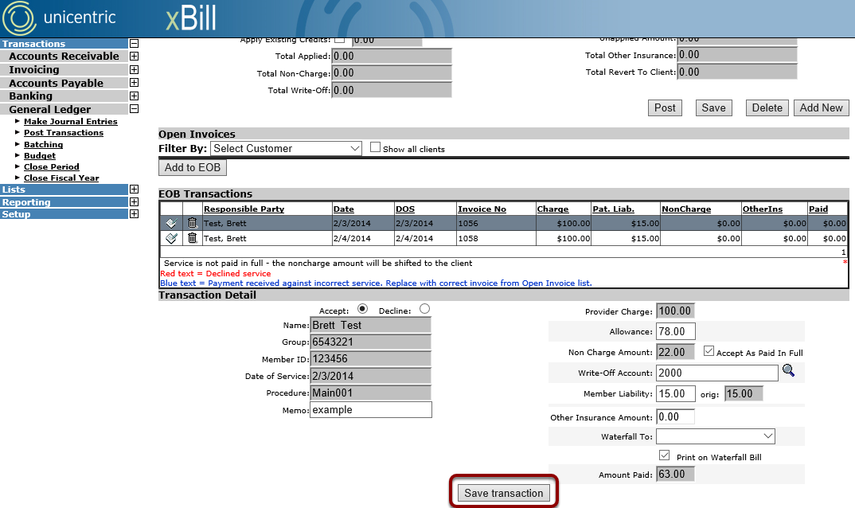Click the Delete button
This screenshot has height=508, width=855.
(767, 108)
